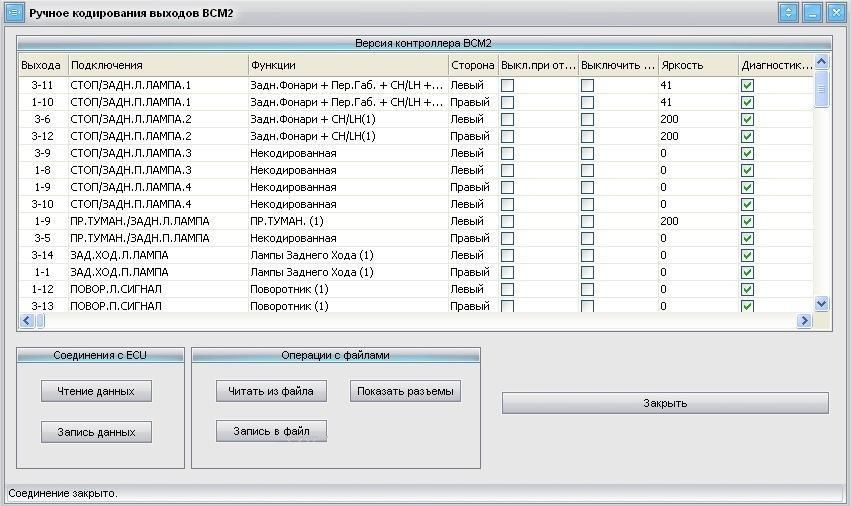The height and width of the screenshot is (506, 851).
Task: Uncheck Диагностика checkbox in row 3-12
Action: tap(747, 136)
